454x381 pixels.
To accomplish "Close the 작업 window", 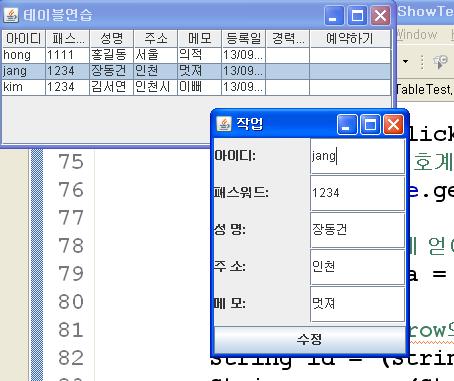I will [x=393, y=124].
